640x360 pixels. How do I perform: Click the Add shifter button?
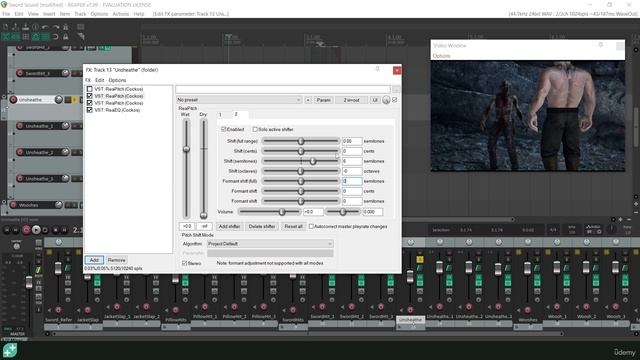tap(229, 226)
